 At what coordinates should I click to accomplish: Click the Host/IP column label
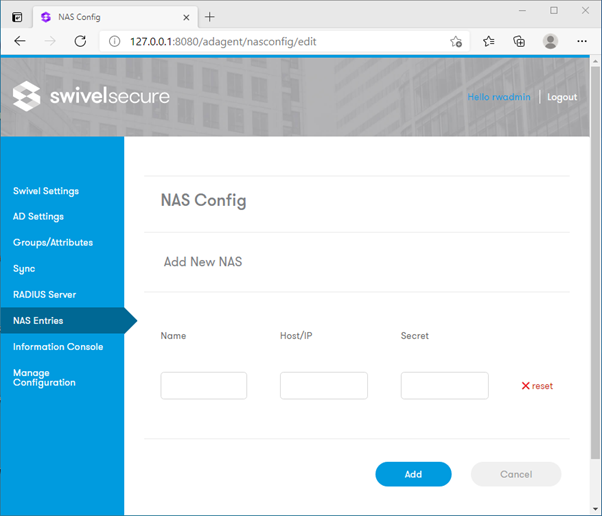point(296,336)
